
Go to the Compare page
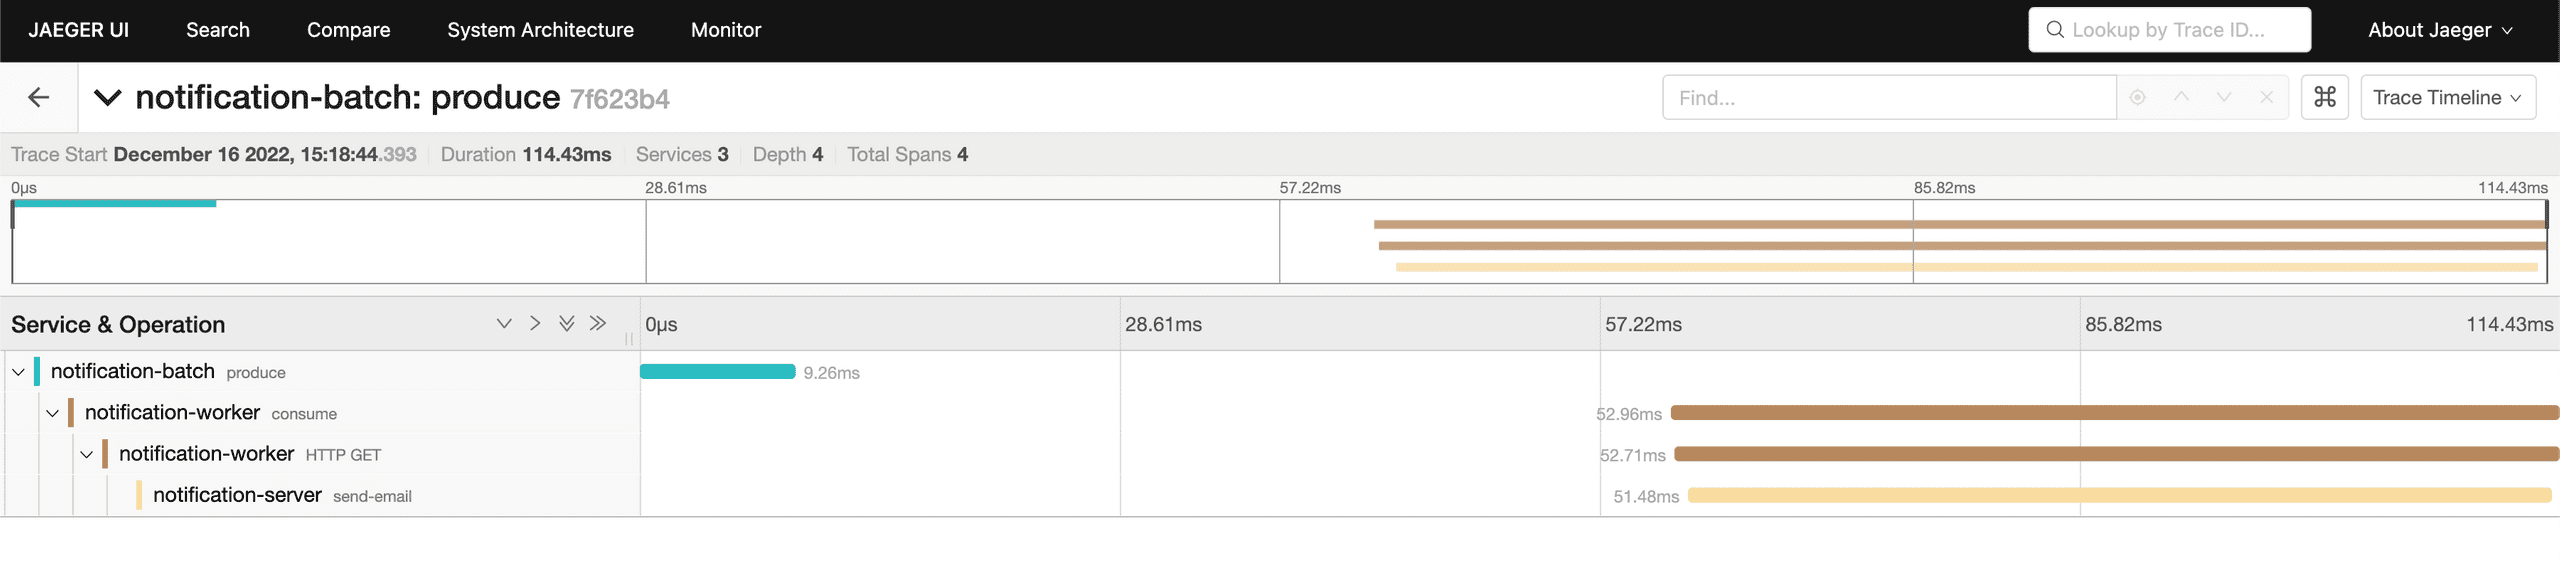click(x=348, y=30)
